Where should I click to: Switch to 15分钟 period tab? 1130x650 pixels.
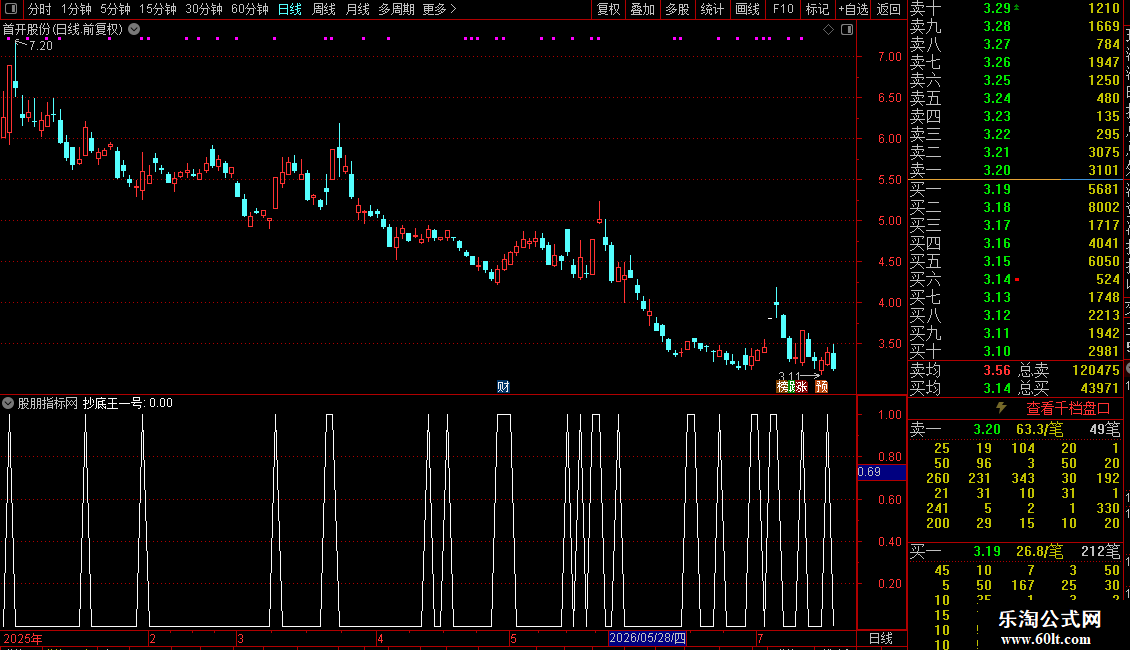[x=158, y=9]
